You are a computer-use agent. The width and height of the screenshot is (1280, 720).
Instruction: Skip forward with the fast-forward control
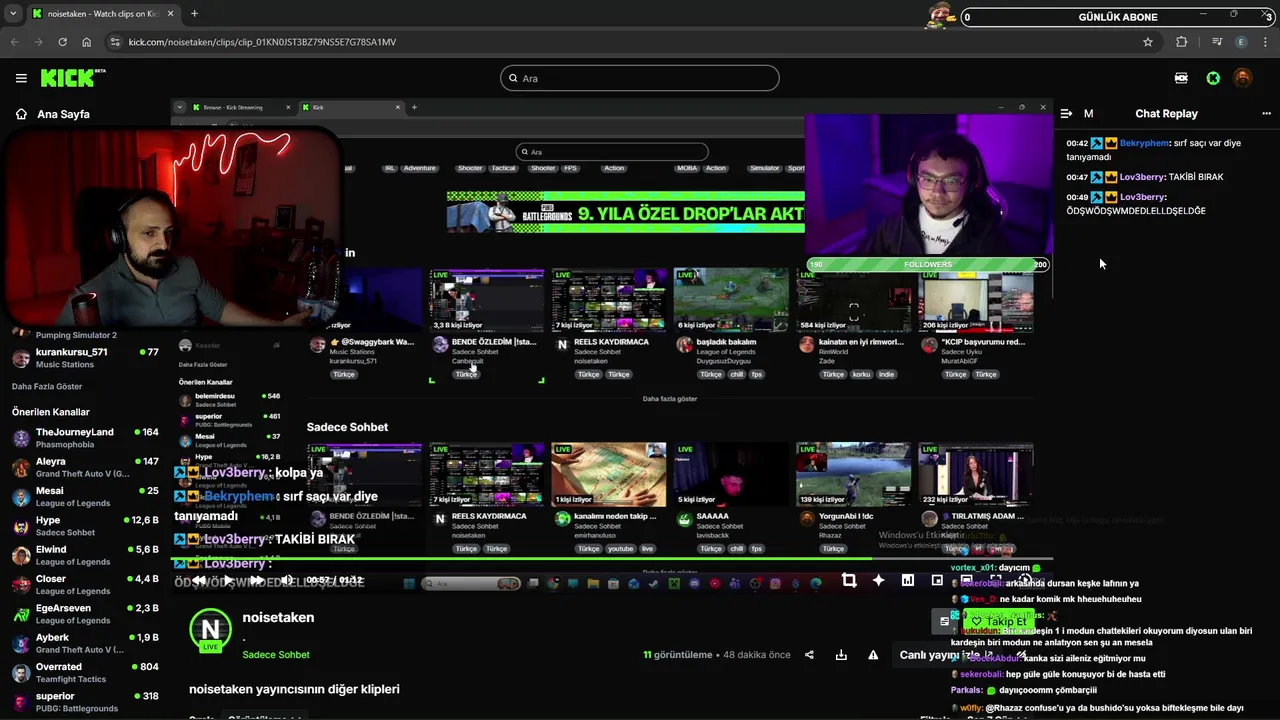[x=257, y=580]
